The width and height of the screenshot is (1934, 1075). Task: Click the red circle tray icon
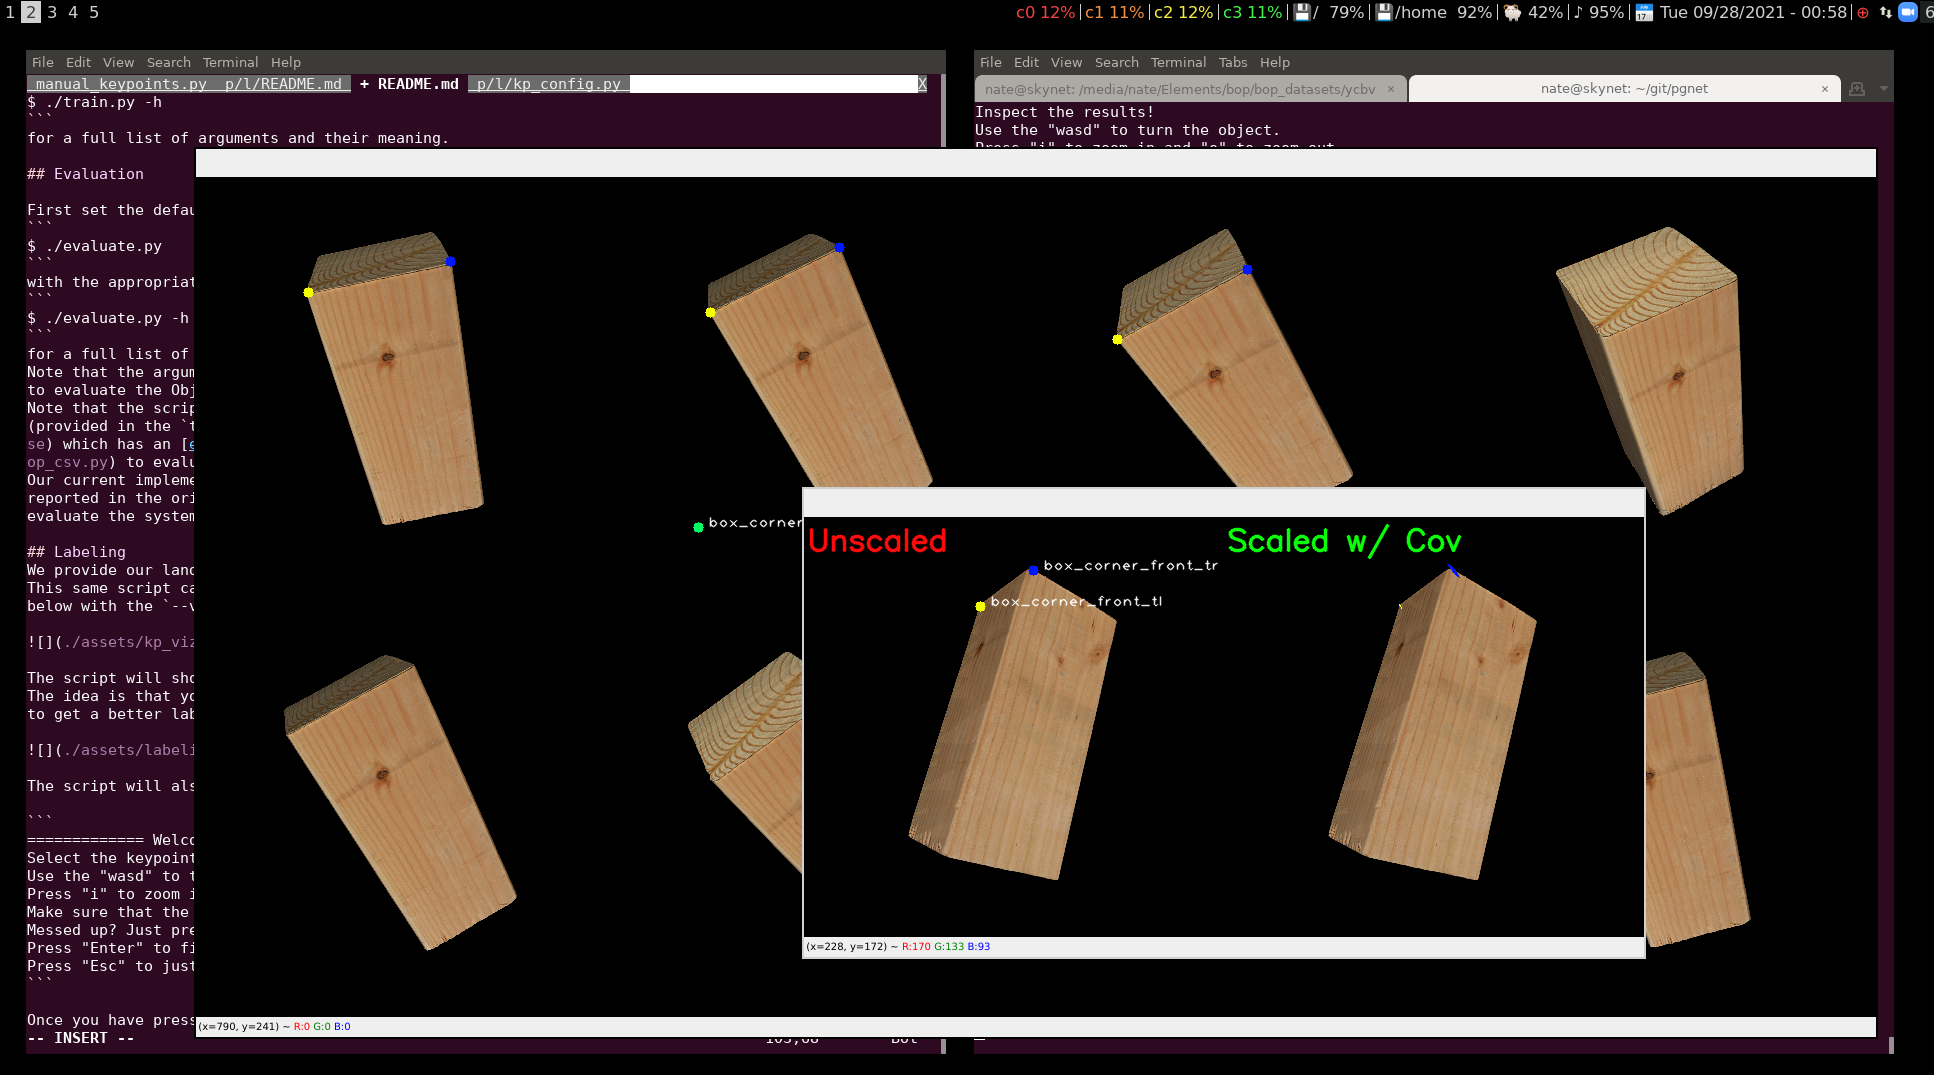[1862, 12]
